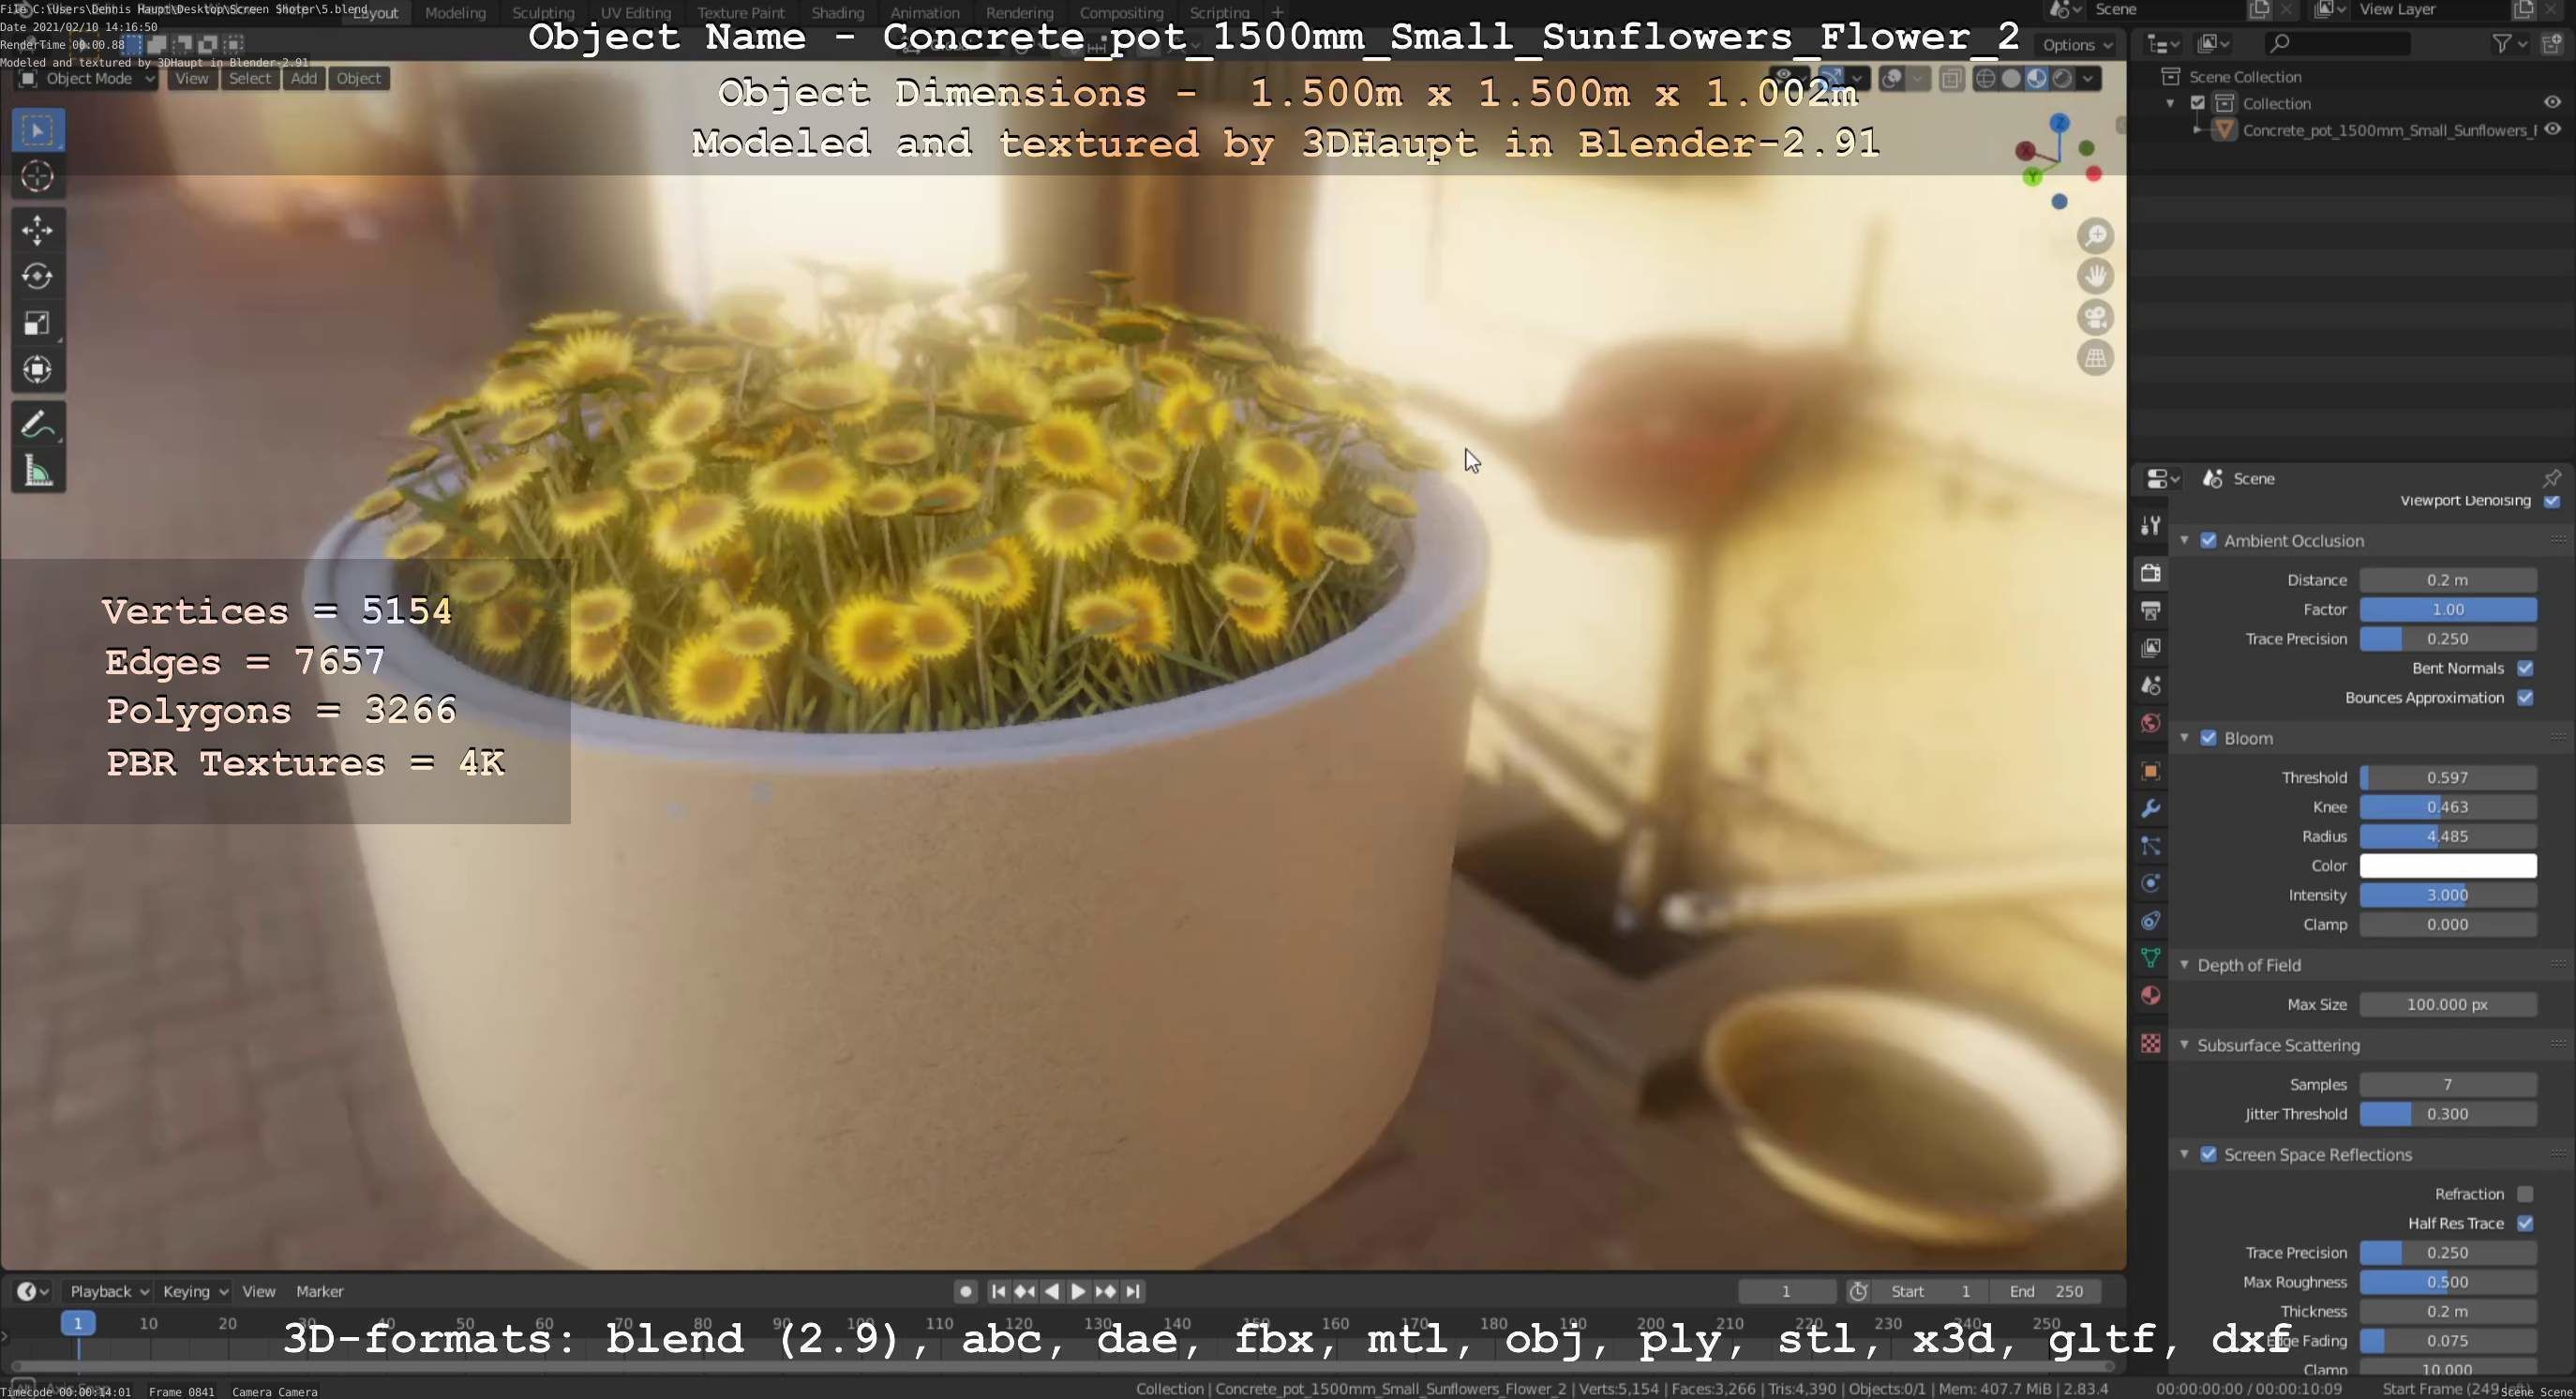
Task: Click the viewport zoom magnifier icon
Action: tap(2095, 236)
